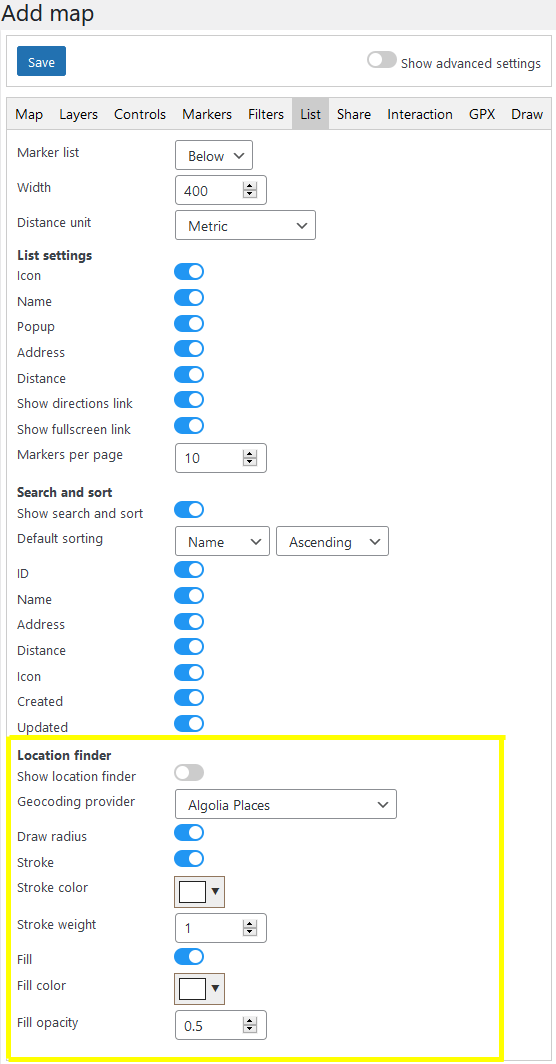
Task: Switch to the Markers tab
Action: 207,114
